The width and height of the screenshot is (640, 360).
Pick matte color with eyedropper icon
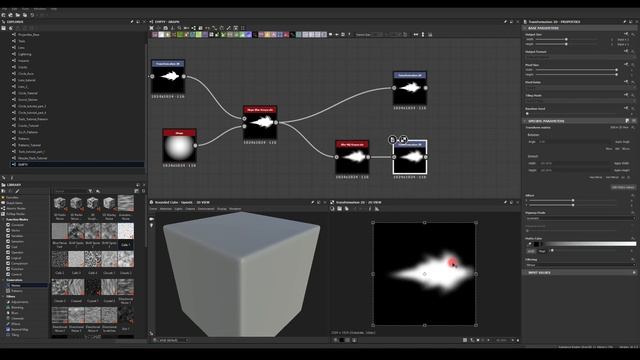(530, 244)
